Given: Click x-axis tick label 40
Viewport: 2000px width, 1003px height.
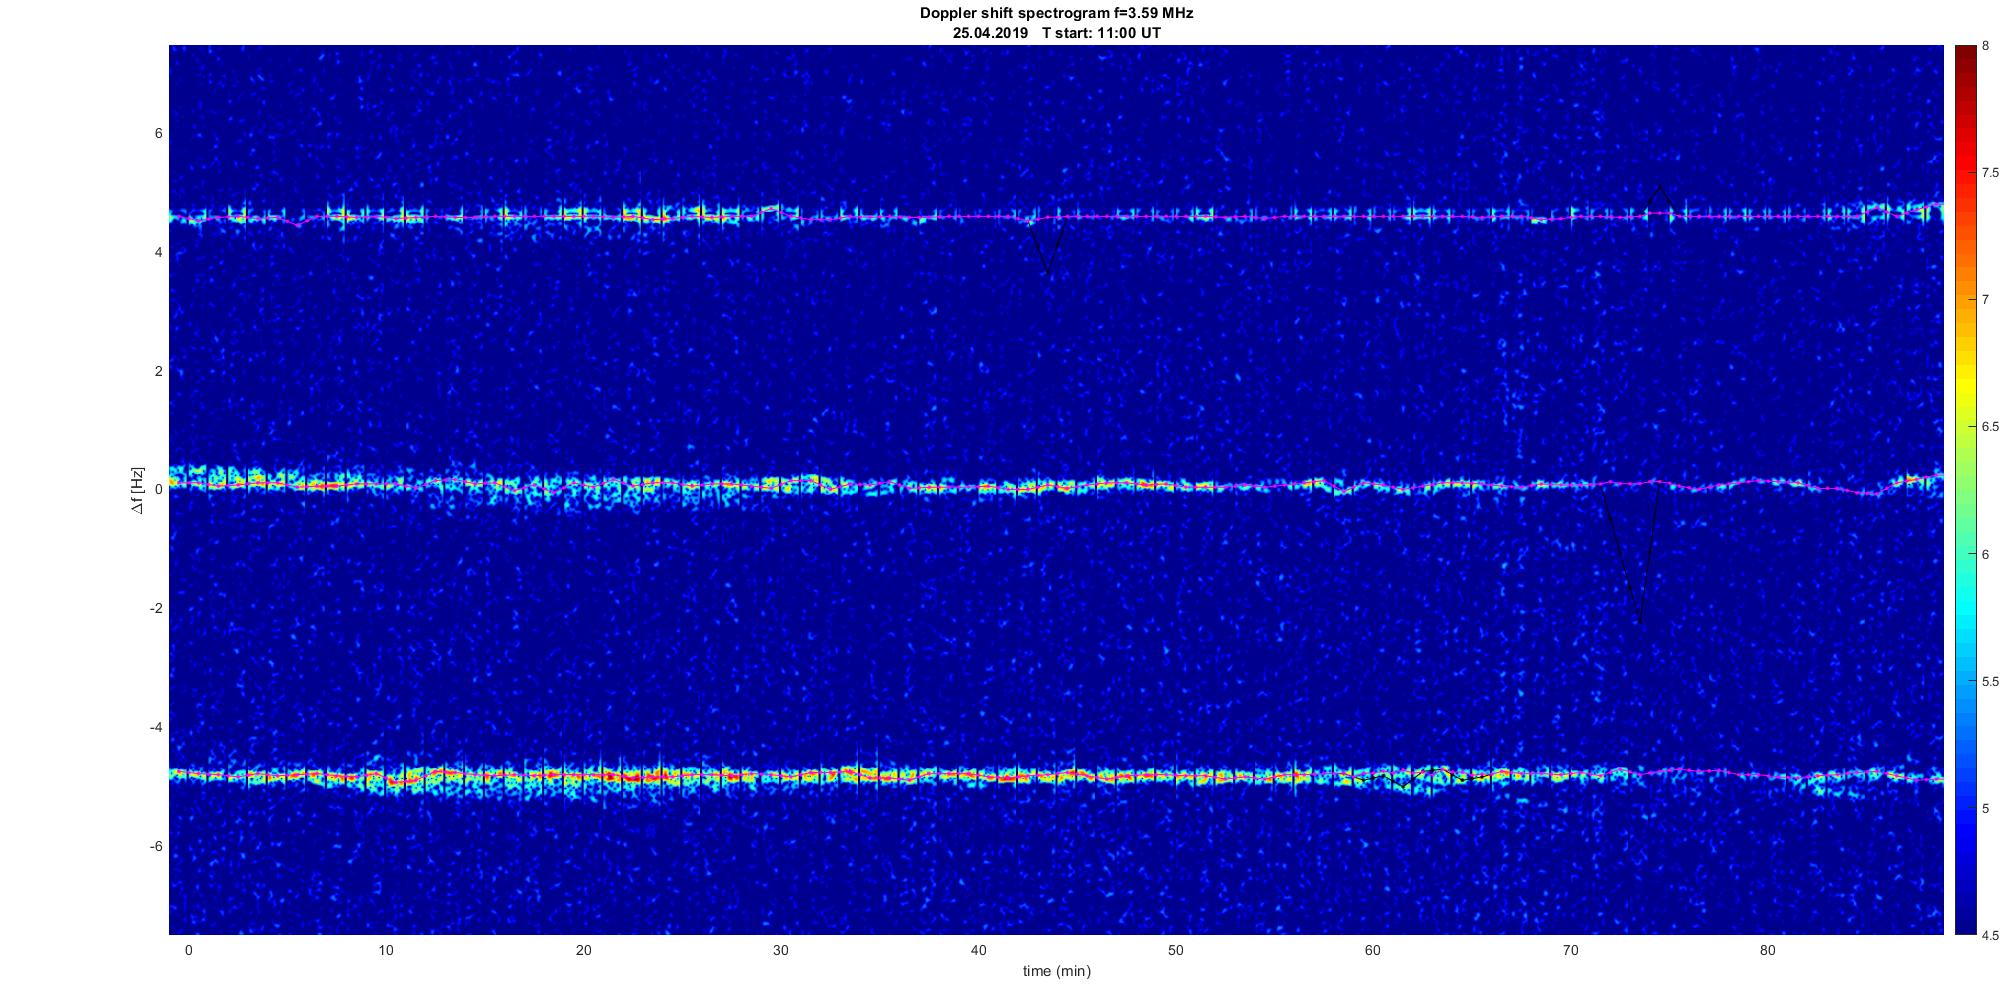Looking at the screenshot, I should [978, 950].
